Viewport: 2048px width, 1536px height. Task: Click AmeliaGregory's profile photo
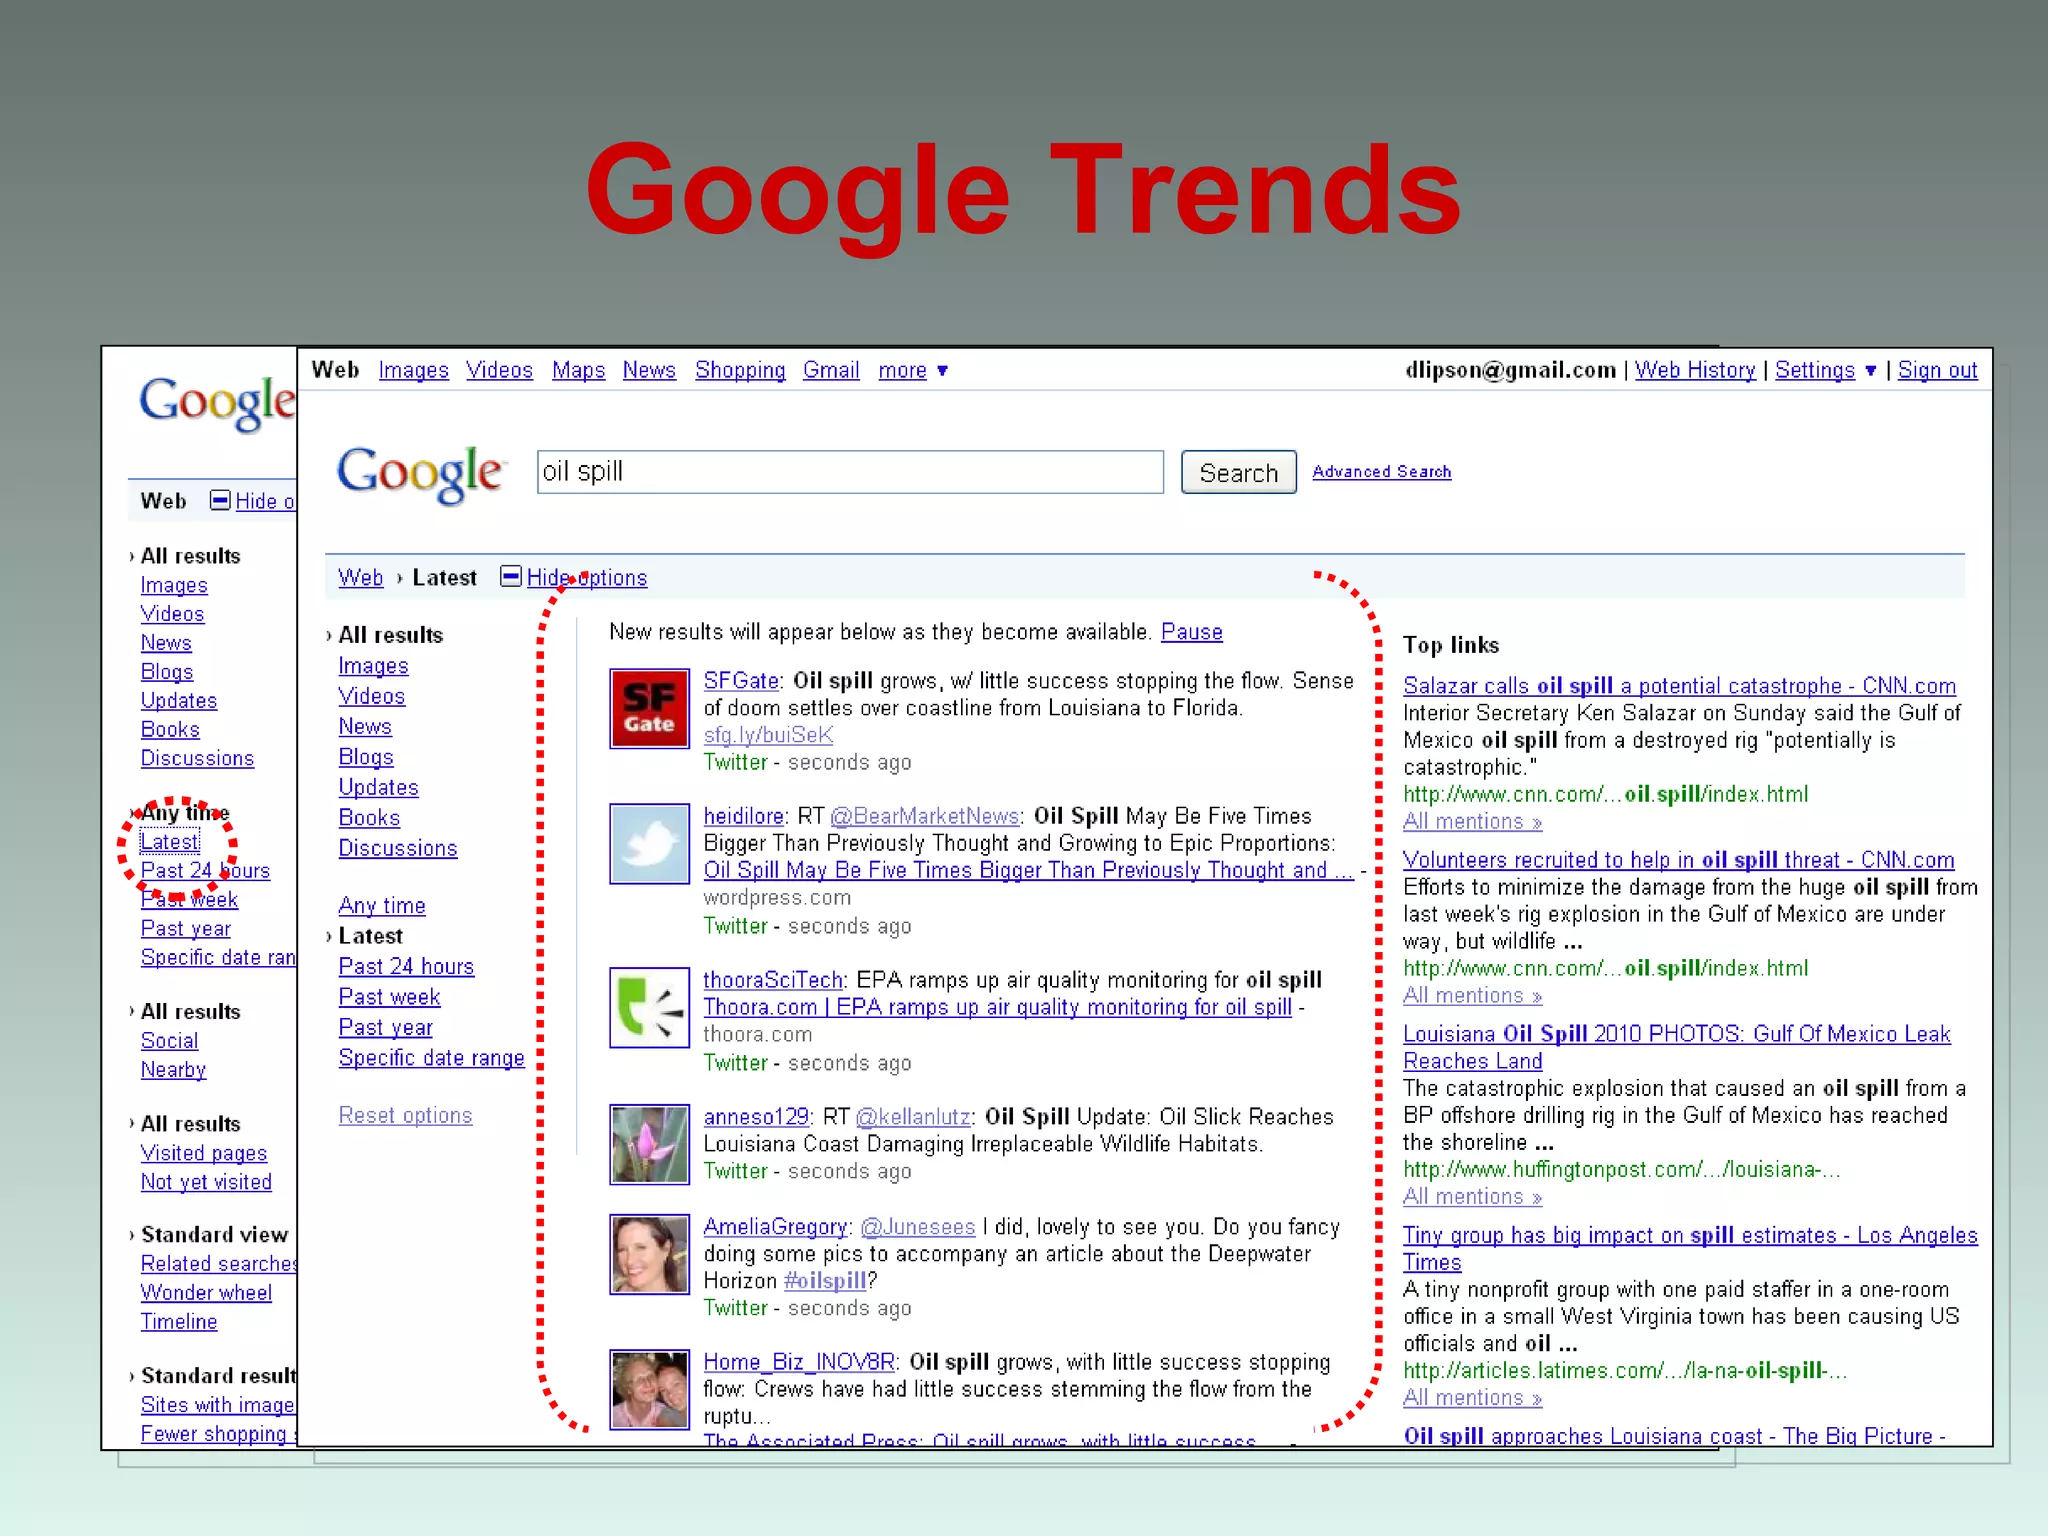[649, 1254]
